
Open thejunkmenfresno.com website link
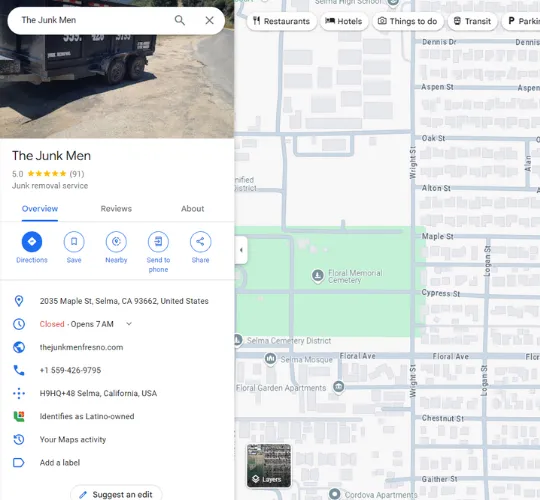click(81, 347)
